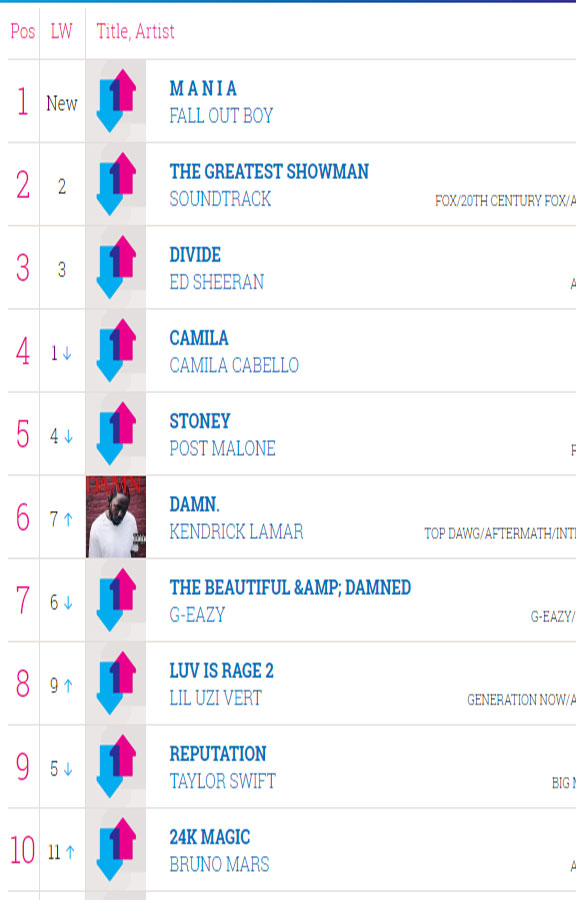Open the BRUNO MARS artist link
576x900 pixels.
pos(219,865)
